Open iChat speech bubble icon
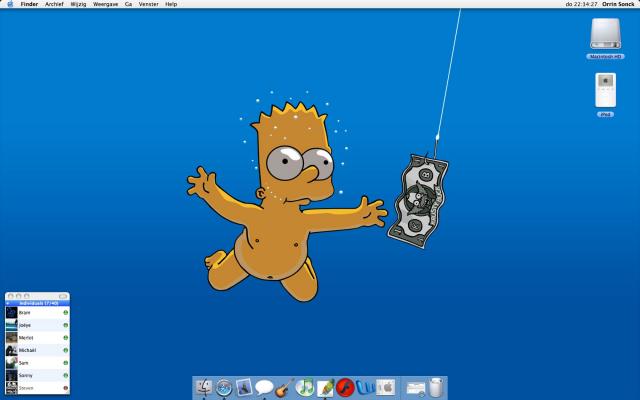Viewport: 640px width, 400px height. (264, 387)
